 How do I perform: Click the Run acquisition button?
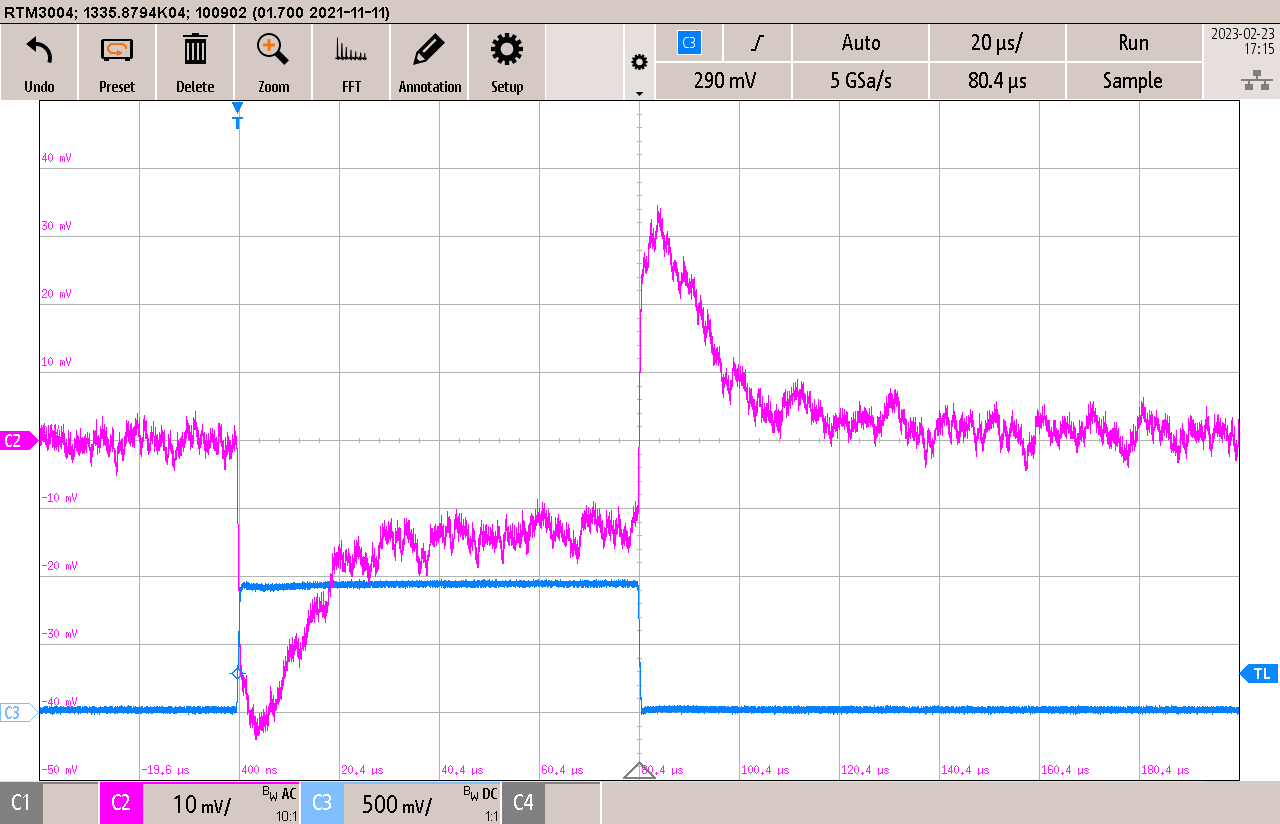click(1134, 43)
